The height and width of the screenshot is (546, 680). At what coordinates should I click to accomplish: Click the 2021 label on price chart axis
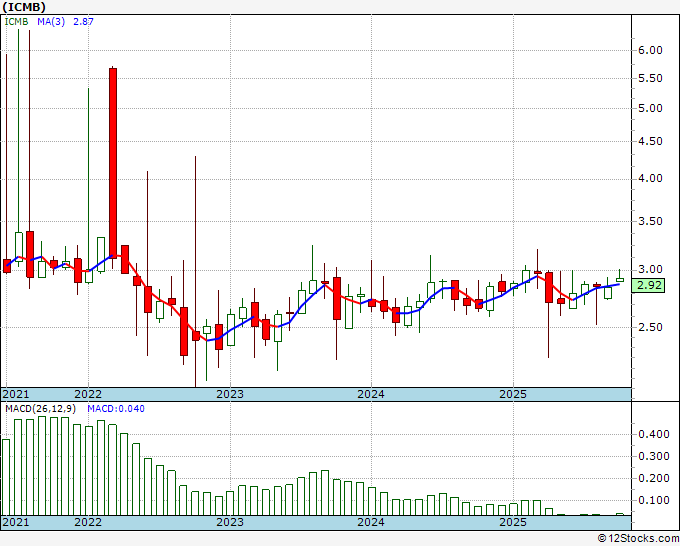tap(16, 394)
